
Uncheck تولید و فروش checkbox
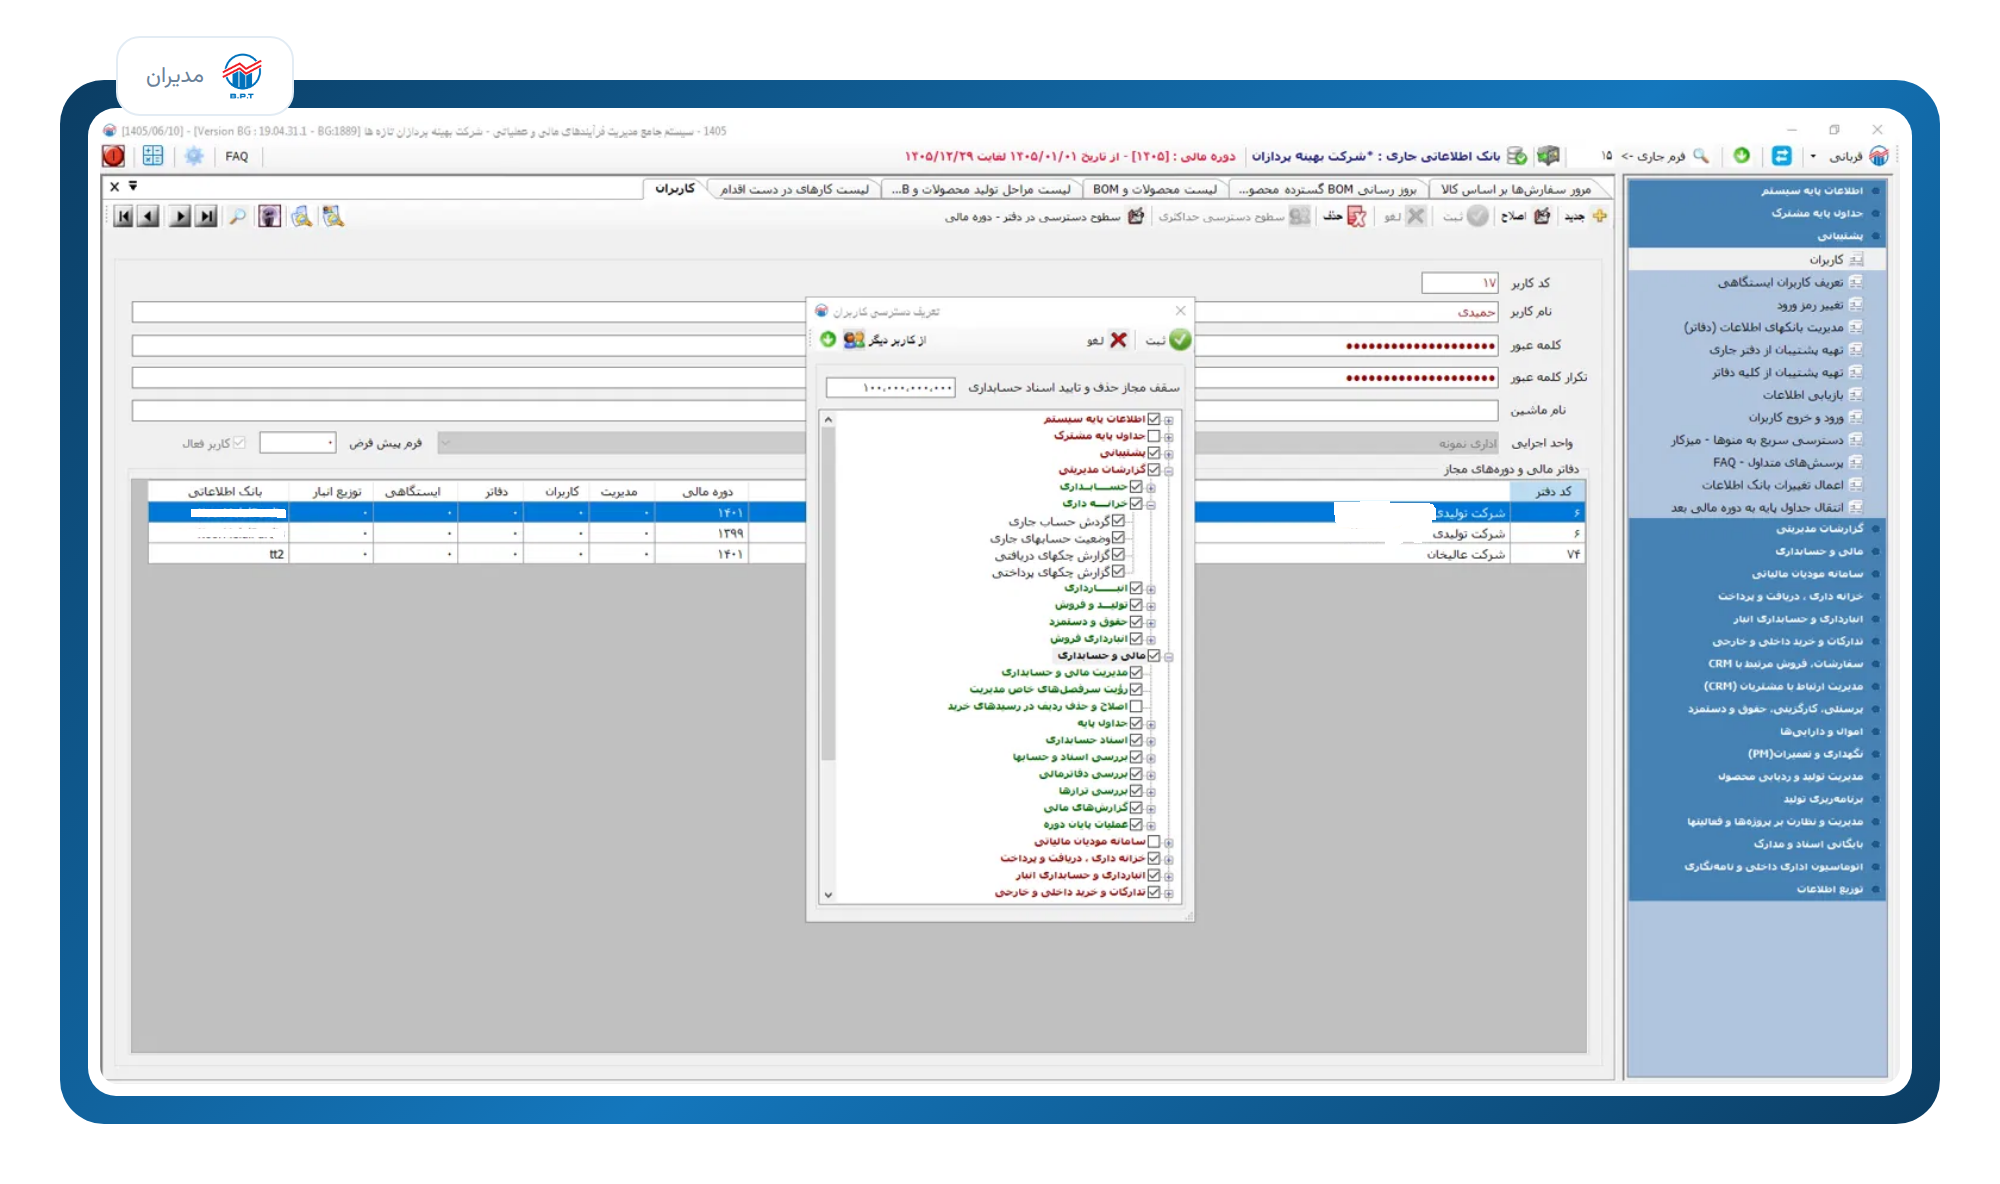coord(1136,605)
